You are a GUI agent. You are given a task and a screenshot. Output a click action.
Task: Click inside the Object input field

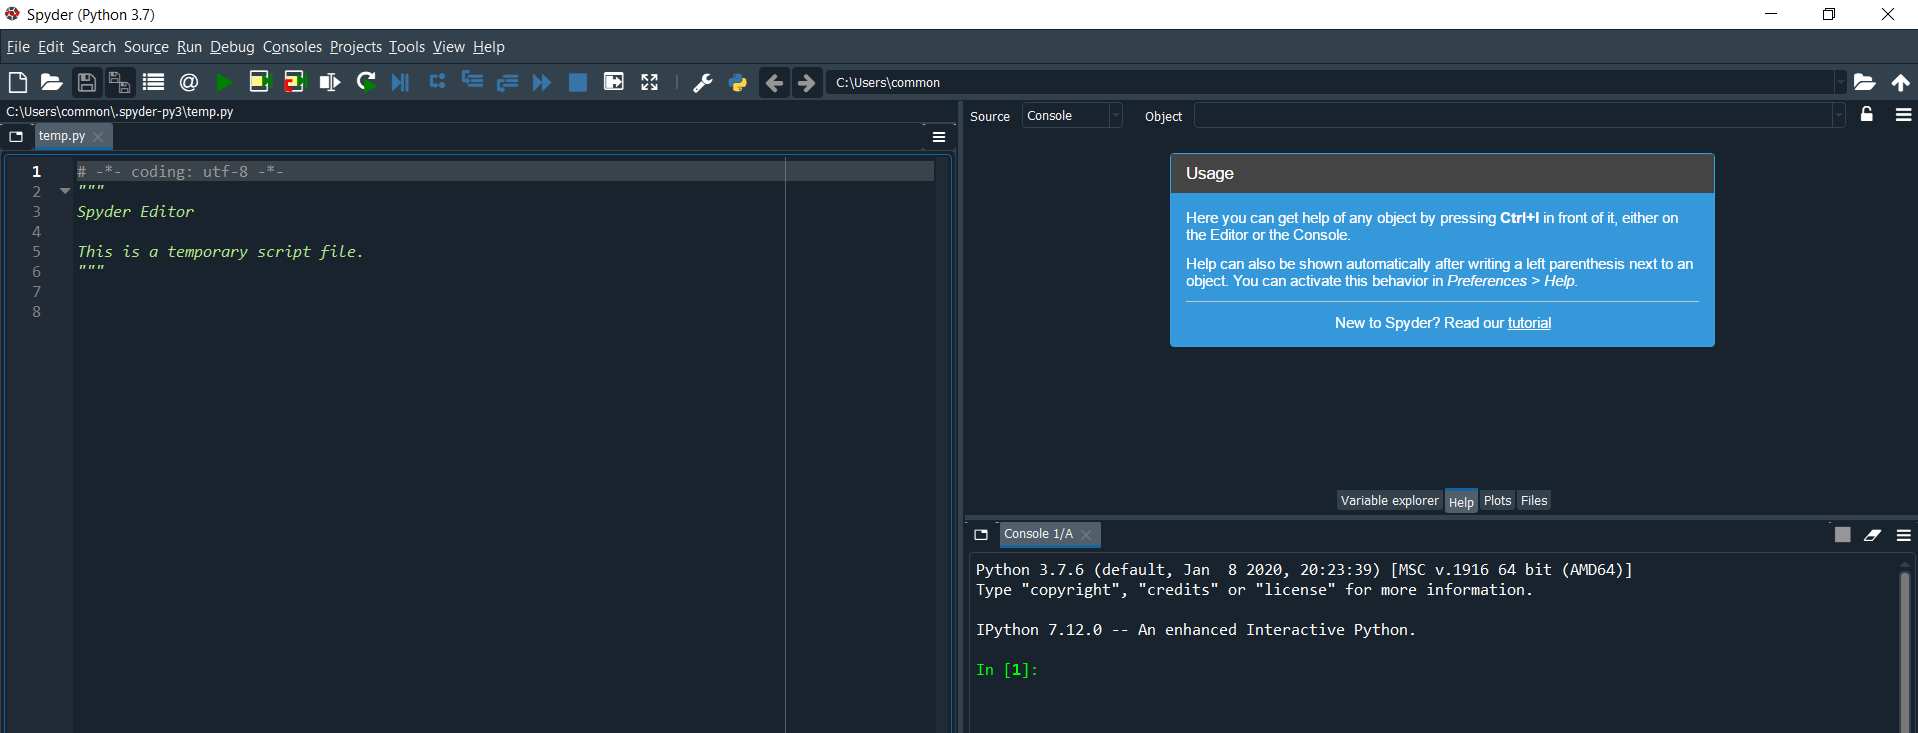(1514, 116)
